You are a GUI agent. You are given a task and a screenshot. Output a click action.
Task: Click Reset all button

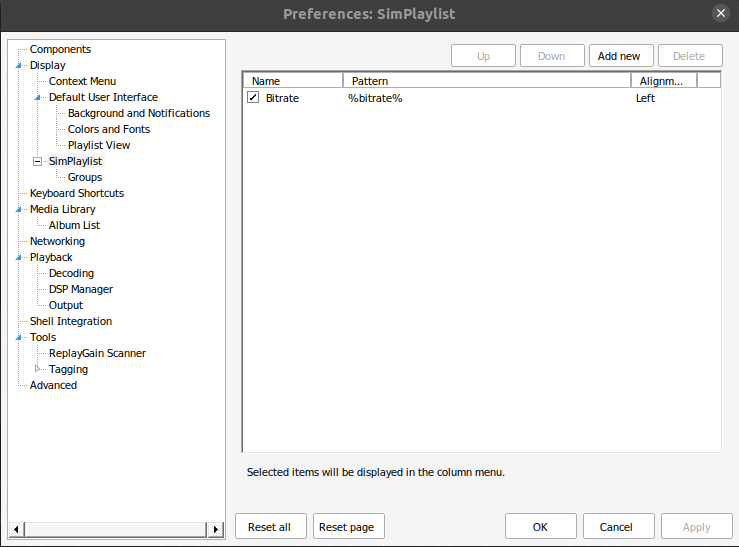(x=271, y=526)
